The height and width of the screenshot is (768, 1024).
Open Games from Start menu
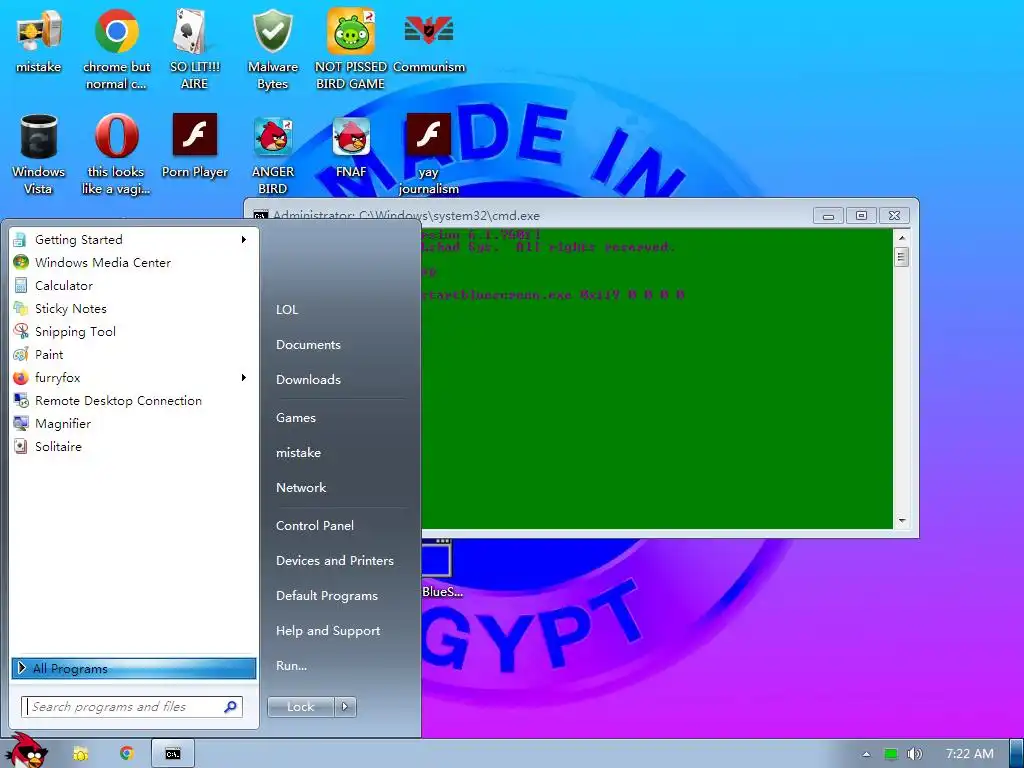(x=296, y=418)
